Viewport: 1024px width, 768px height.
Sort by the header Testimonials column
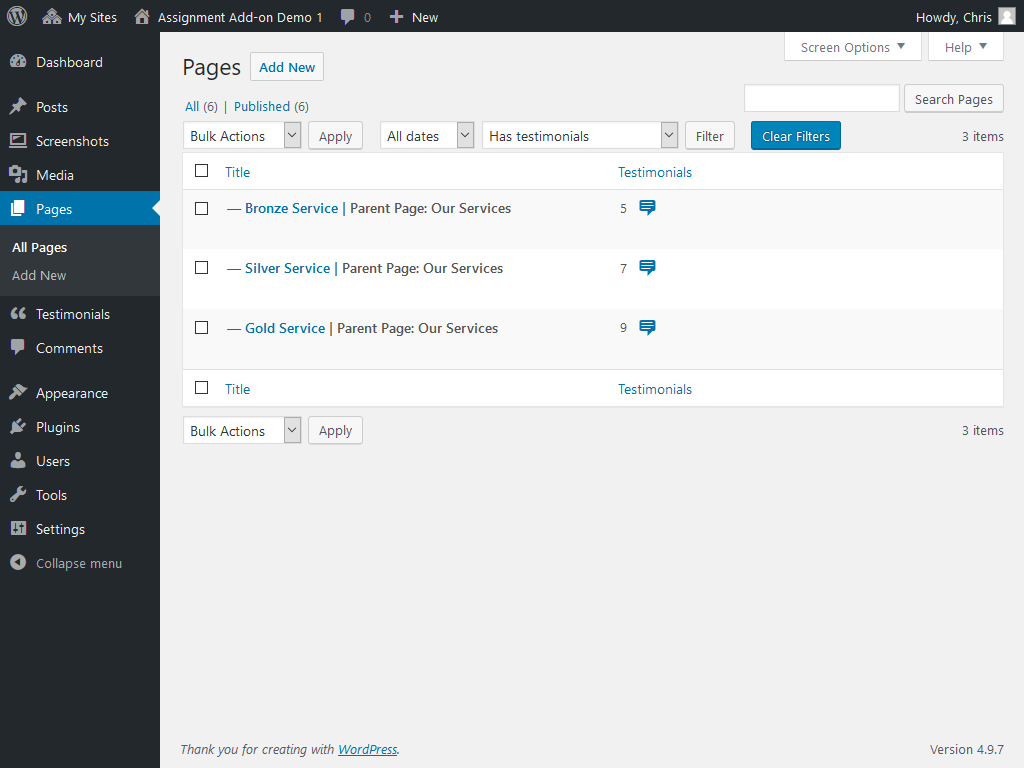pyautogui.click(x=655, y=172)
